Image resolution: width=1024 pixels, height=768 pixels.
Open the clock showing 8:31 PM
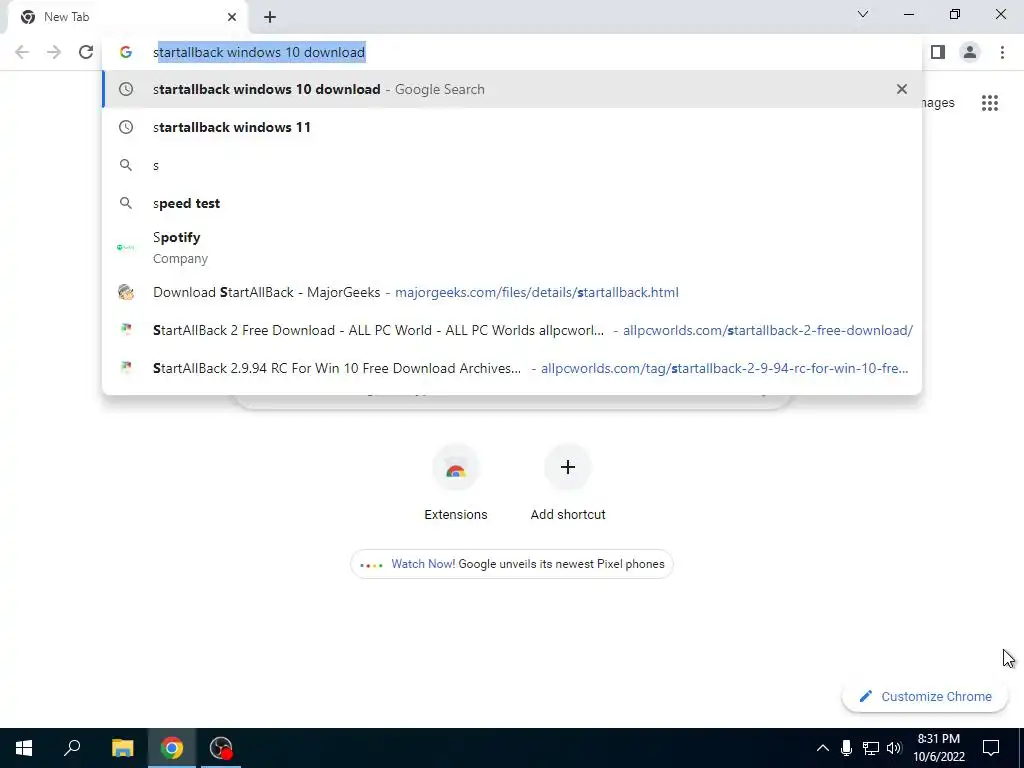tap(939, 748)
